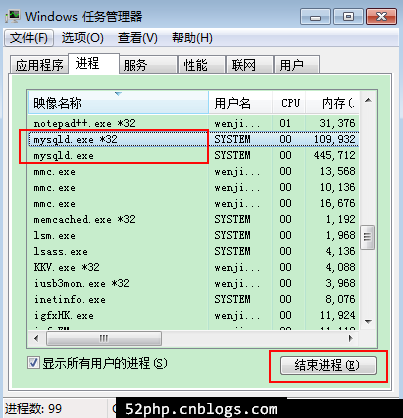Image resolution: width=403 pixels, height=418 pixels.
Task: Switch to the 性能 tab
Action: (202, 65)
